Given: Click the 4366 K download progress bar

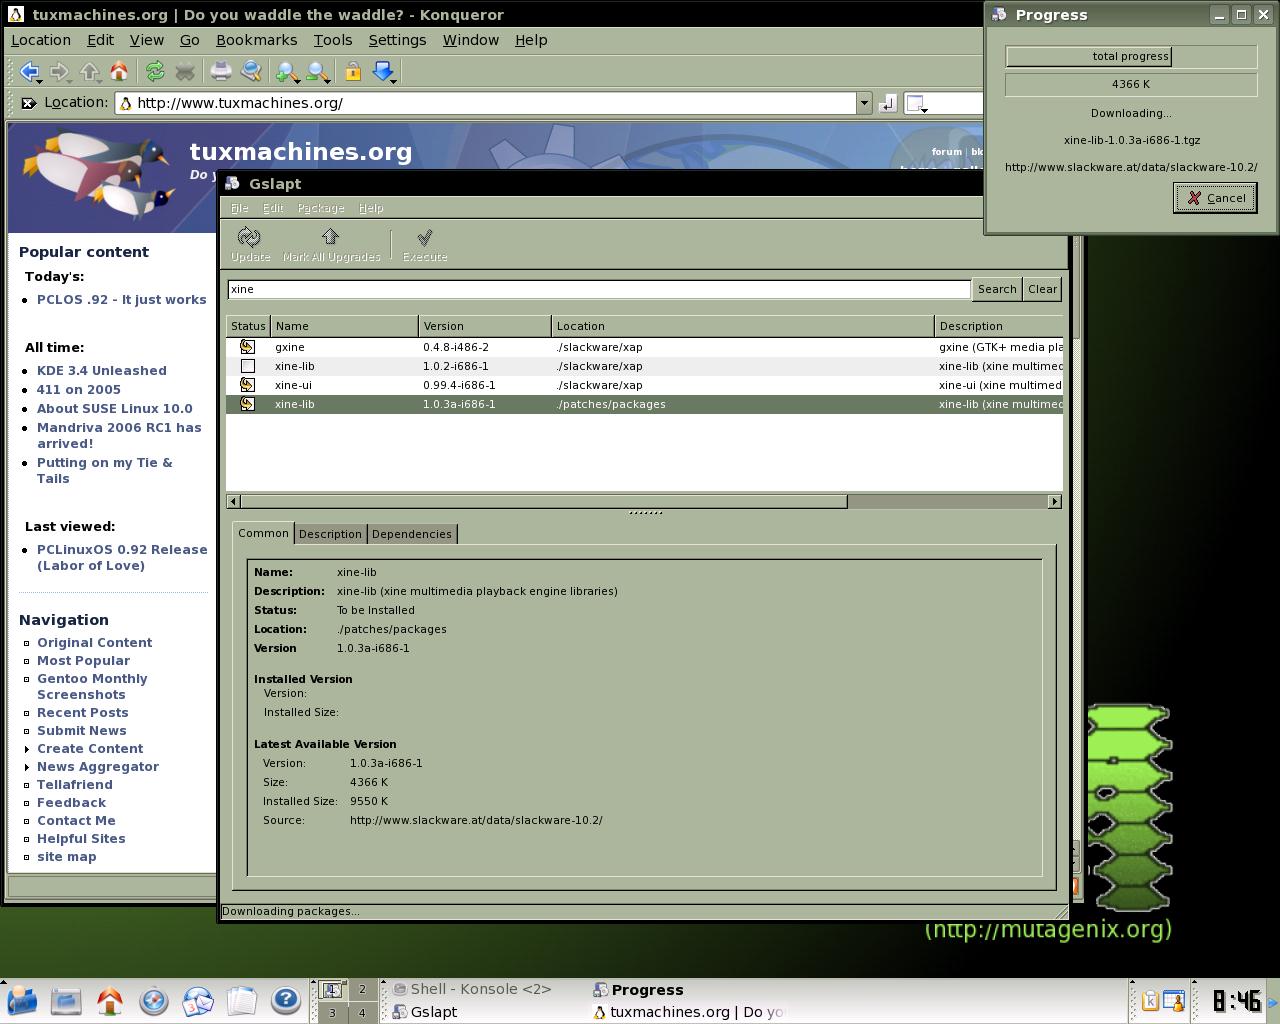Looking at the screenshot, I should pyautogui.click(x=1131, y=84).
